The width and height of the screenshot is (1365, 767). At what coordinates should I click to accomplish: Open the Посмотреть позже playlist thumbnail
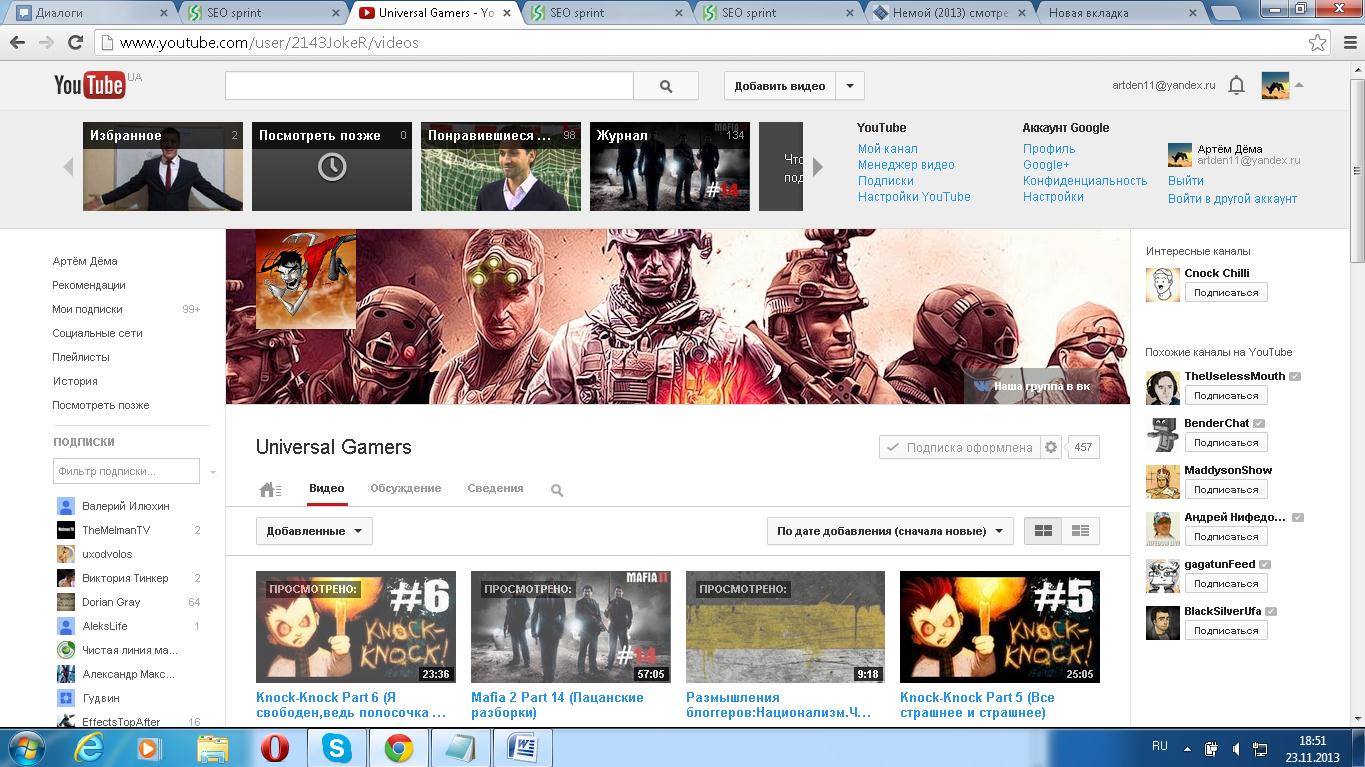click(332, 167)
